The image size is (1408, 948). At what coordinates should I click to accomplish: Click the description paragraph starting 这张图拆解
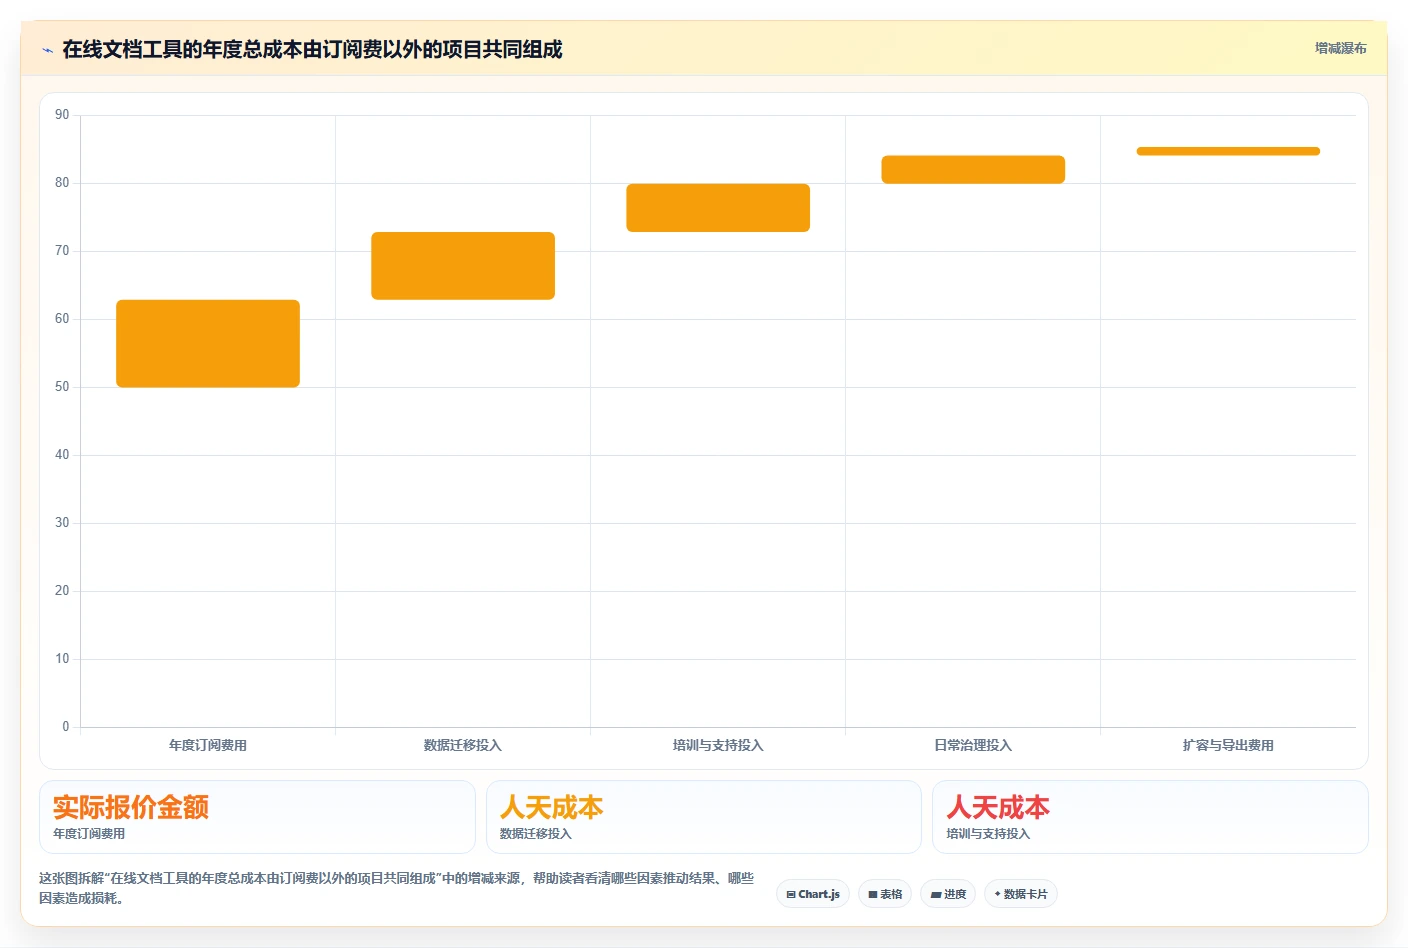(x=397, y=888)
